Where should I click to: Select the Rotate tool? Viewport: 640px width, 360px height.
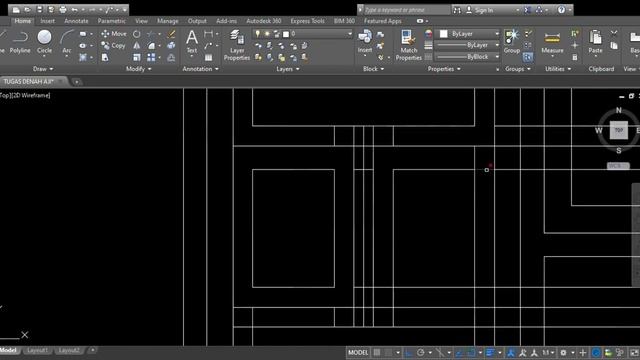(137, 34)
